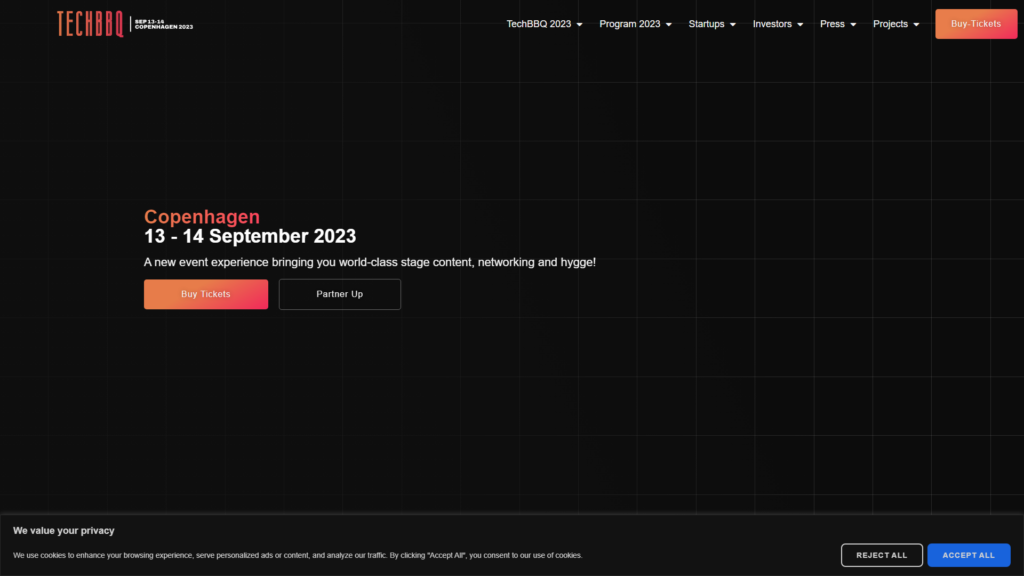The image size is (1024, 576).
Task: Click the 'SEP 13-14 Copenhagen 2023' logo text
Action: [x=164, y=24]
